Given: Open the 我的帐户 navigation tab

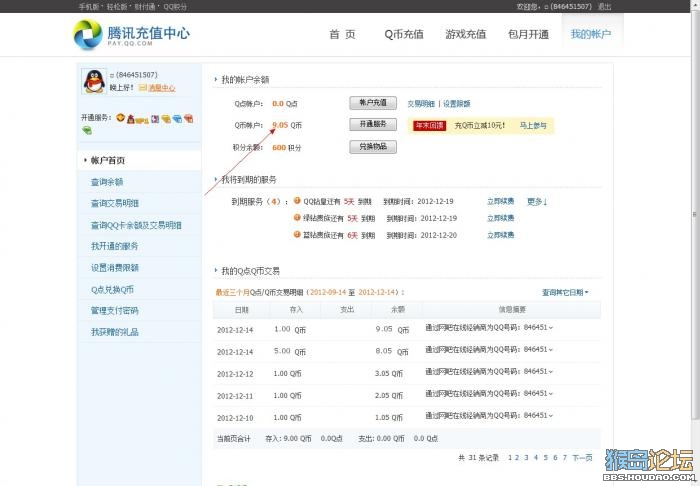Looking at the screenshot, I should click(591, 34).
